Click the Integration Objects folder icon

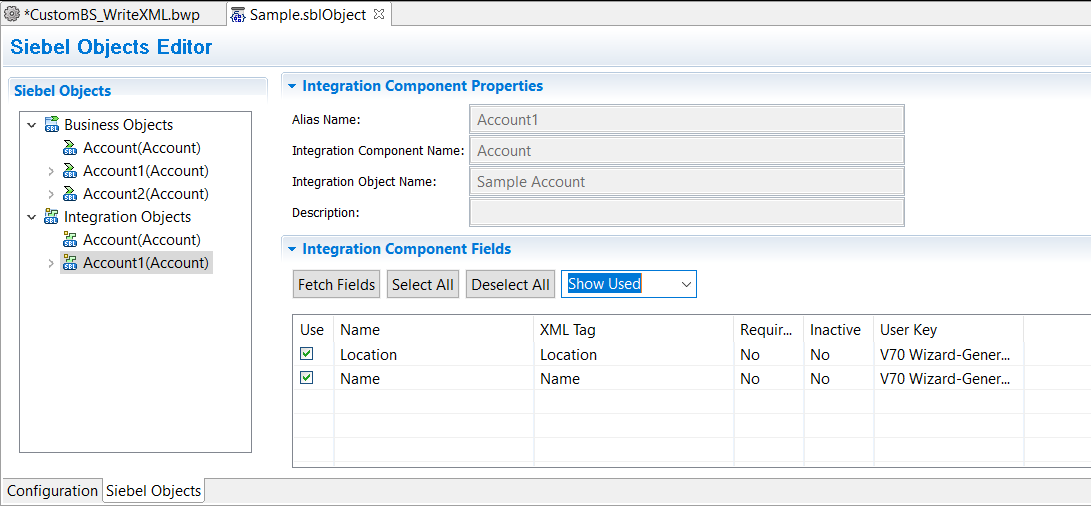pyautogui.click(x=51, y=216)
